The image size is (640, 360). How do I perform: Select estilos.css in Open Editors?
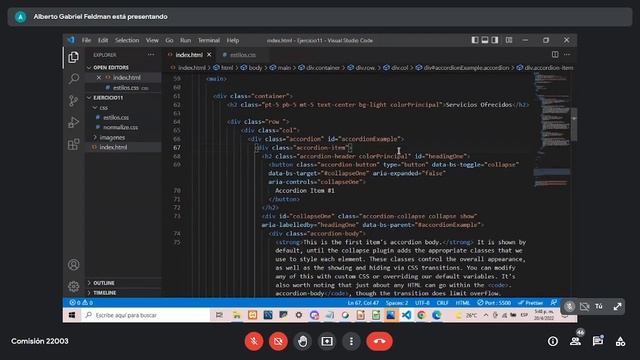[x=126, y=87]
